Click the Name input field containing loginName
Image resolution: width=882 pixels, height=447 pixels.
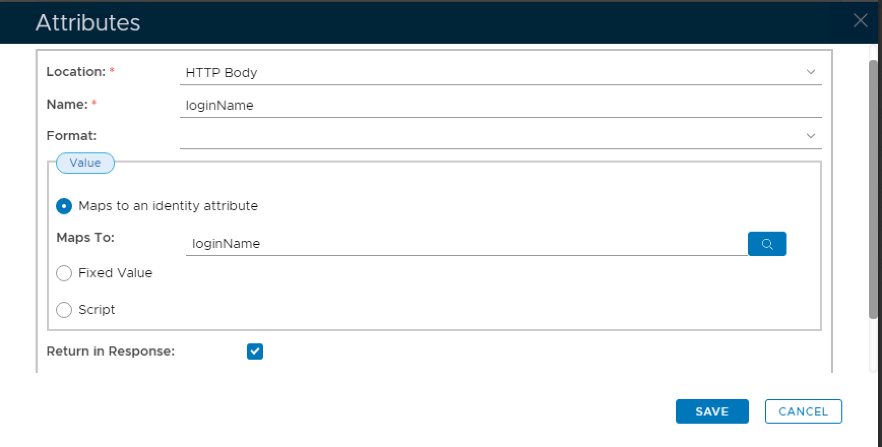click(x=500, y=104)
